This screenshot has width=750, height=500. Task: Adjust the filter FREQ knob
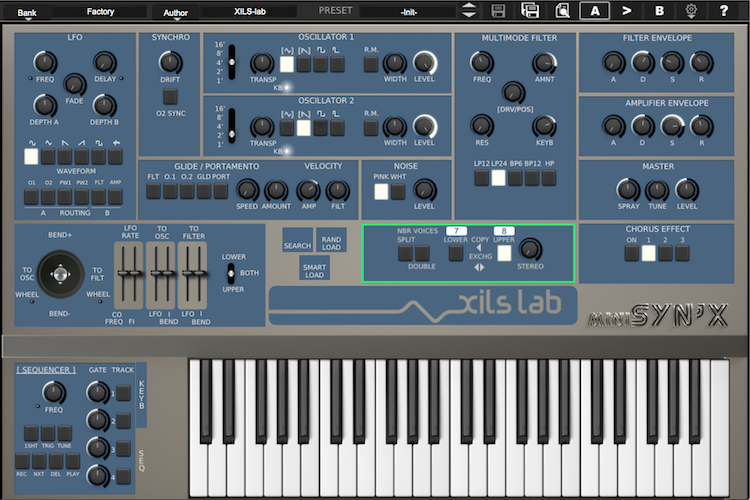(482, 63)
